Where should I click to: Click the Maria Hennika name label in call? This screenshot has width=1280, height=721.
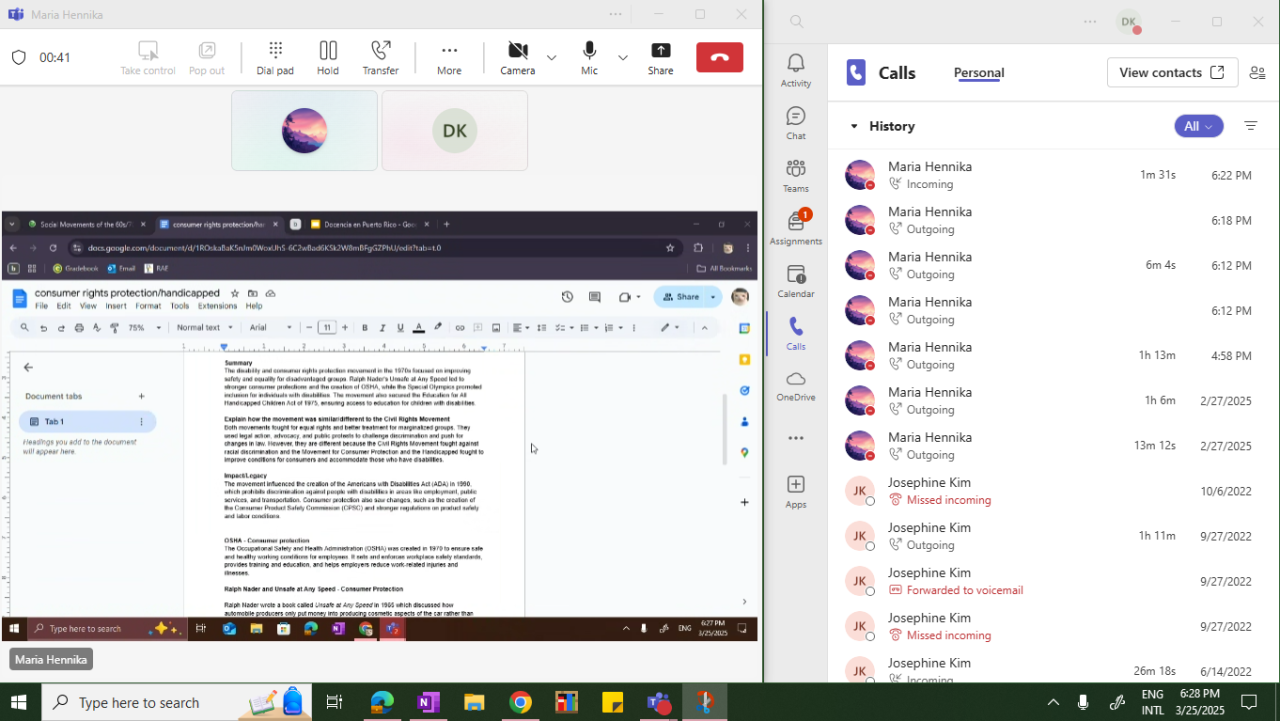pos(51,660)
